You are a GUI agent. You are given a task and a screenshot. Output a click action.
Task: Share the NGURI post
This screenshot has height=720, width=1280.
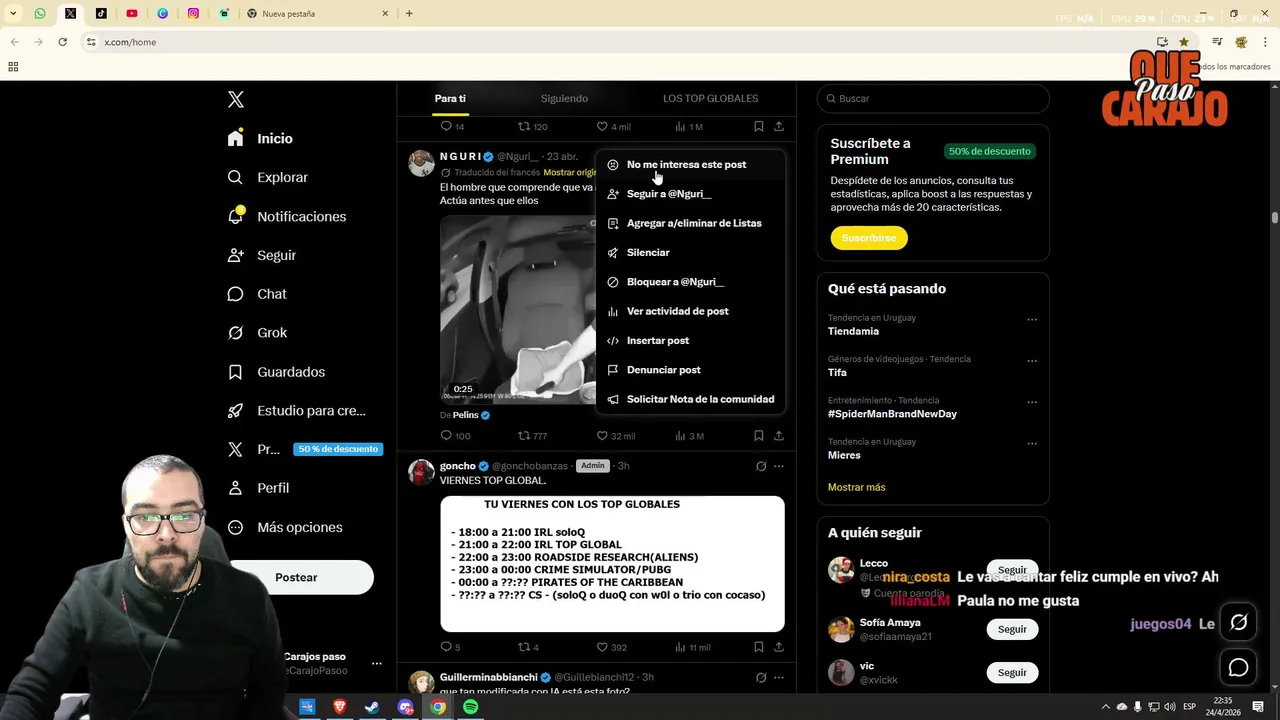tap(779, 436)
